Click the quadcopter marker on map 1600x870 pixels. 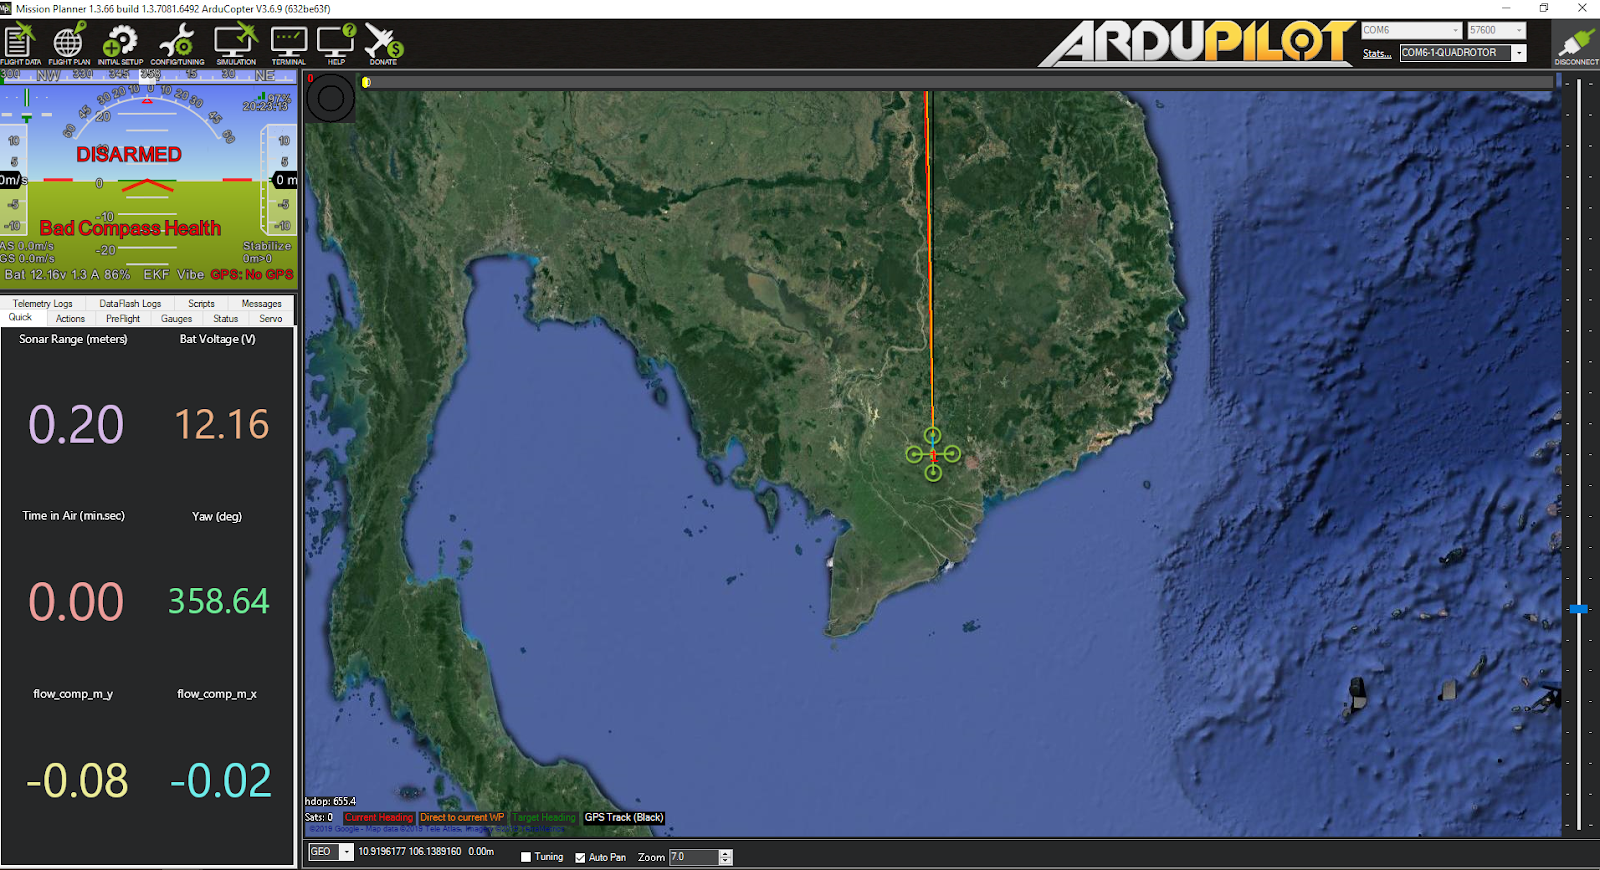pos(933,454)
